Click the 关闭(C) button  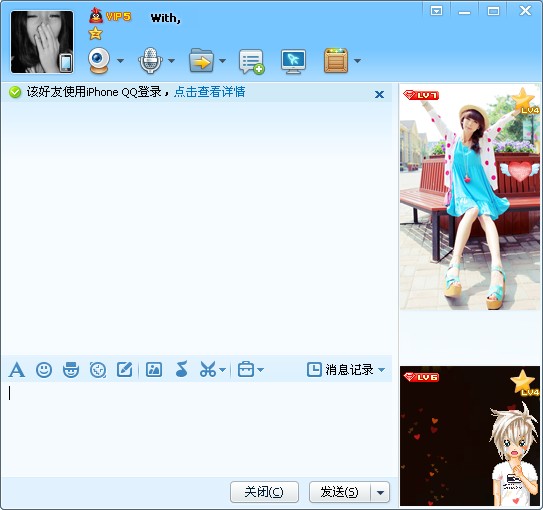(264, 492)
